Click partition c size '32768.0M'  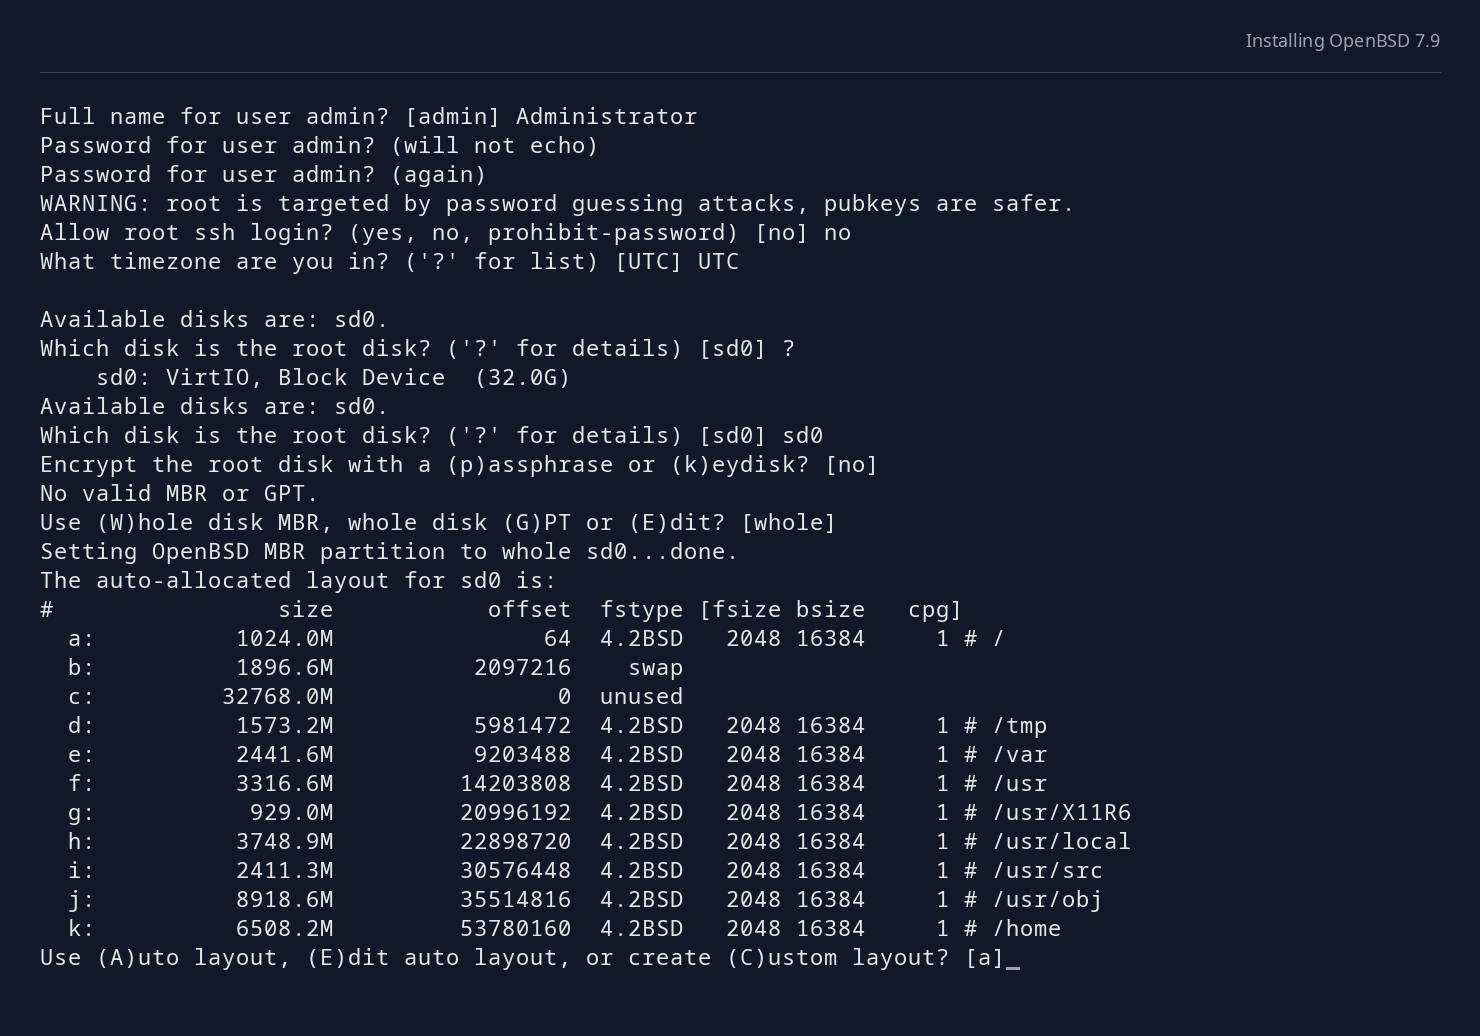(277, 696)
